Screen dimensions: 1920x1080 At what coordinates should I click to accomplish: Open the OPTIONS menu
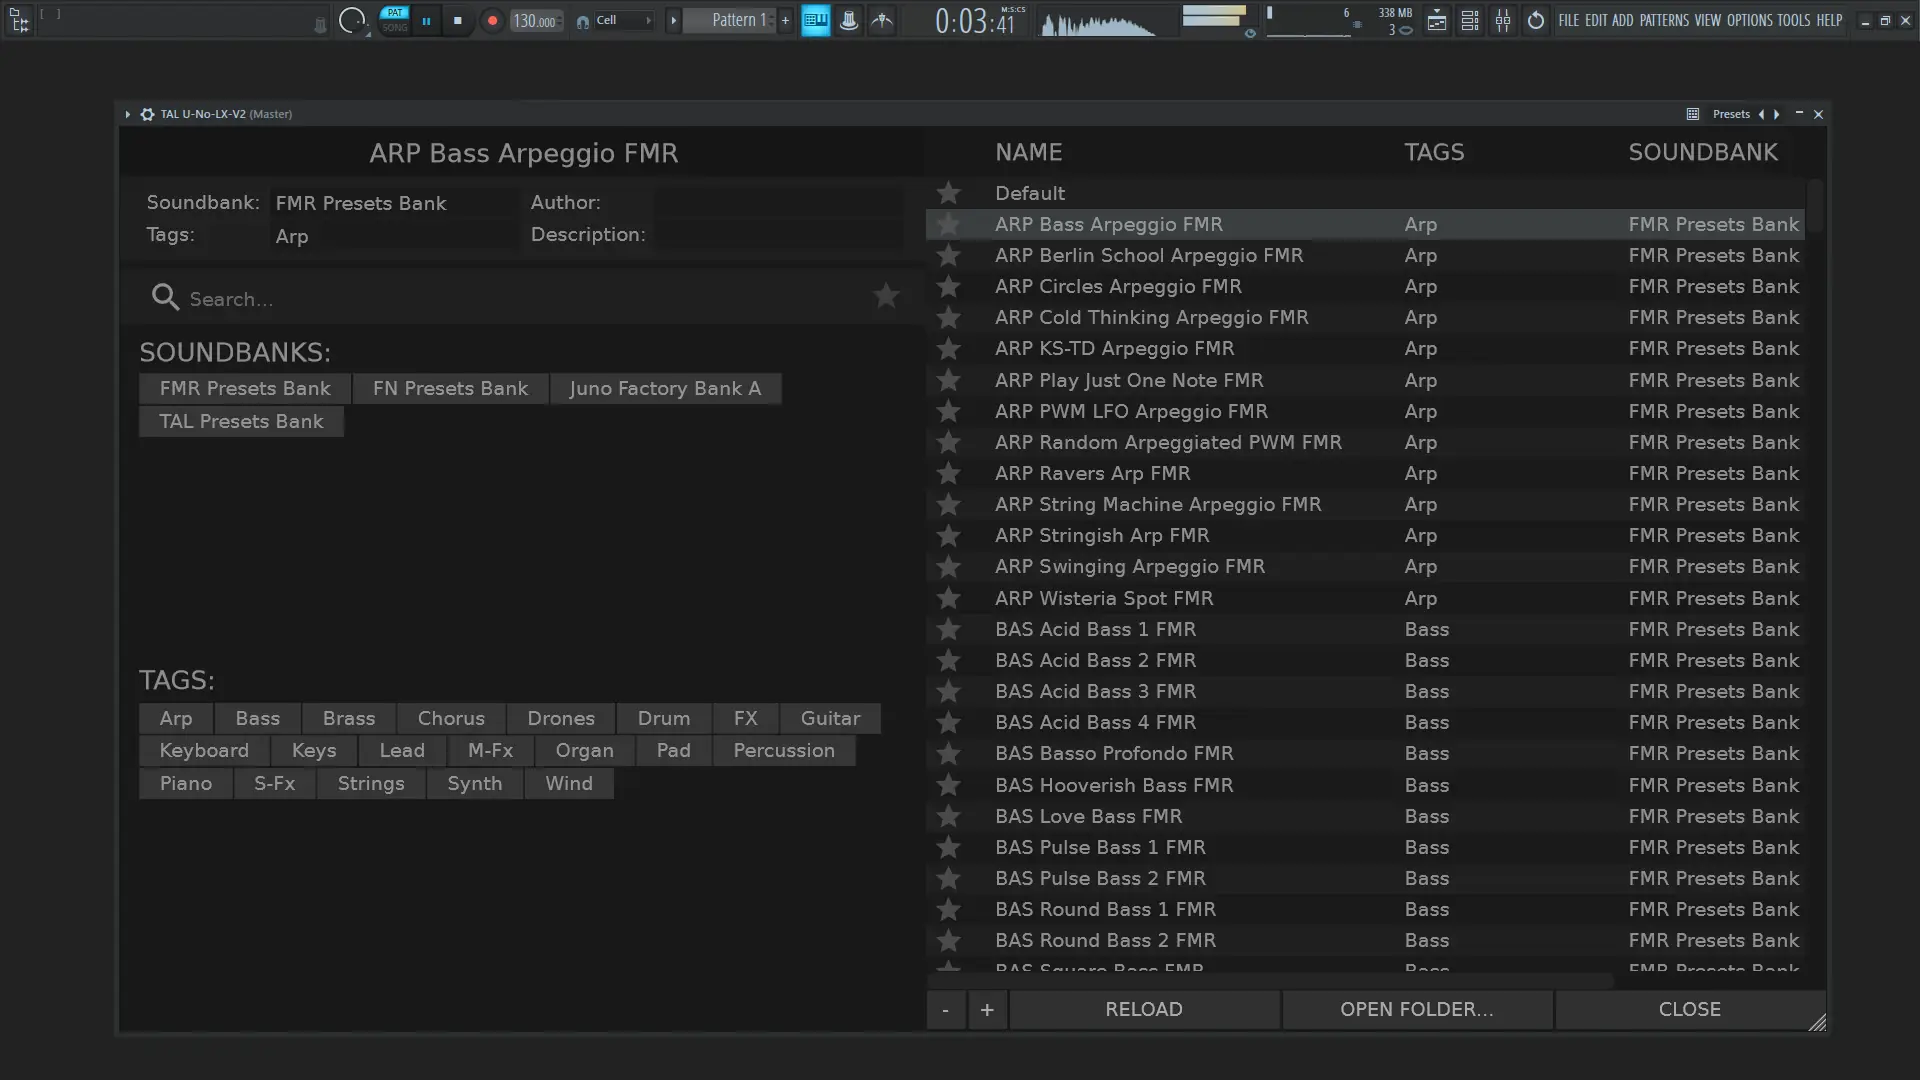point(1749,20)
